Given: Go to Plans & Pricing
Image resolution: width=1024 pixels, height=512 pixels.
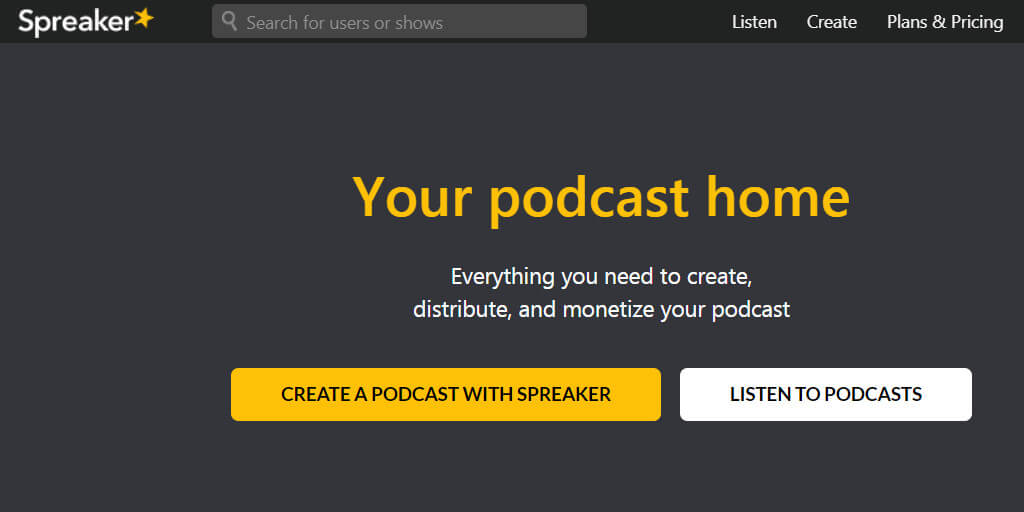Looking at the screenshot, I should (945, 22).
